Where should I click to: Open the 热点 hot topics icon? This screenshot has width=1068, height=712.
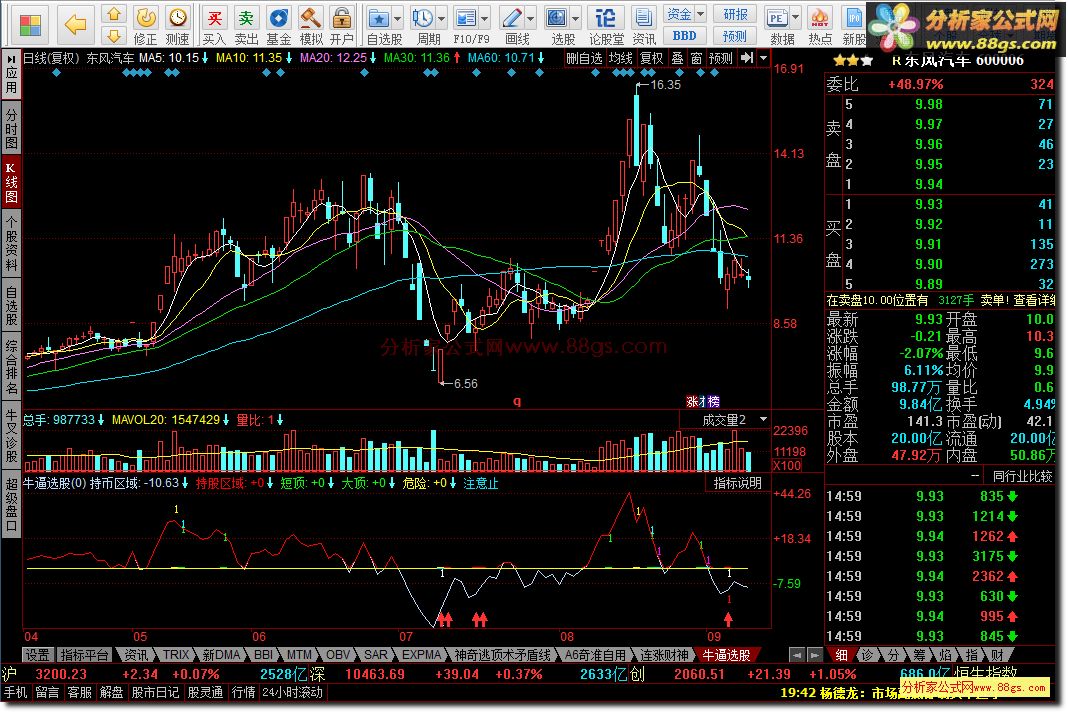(x=820, y=18)
